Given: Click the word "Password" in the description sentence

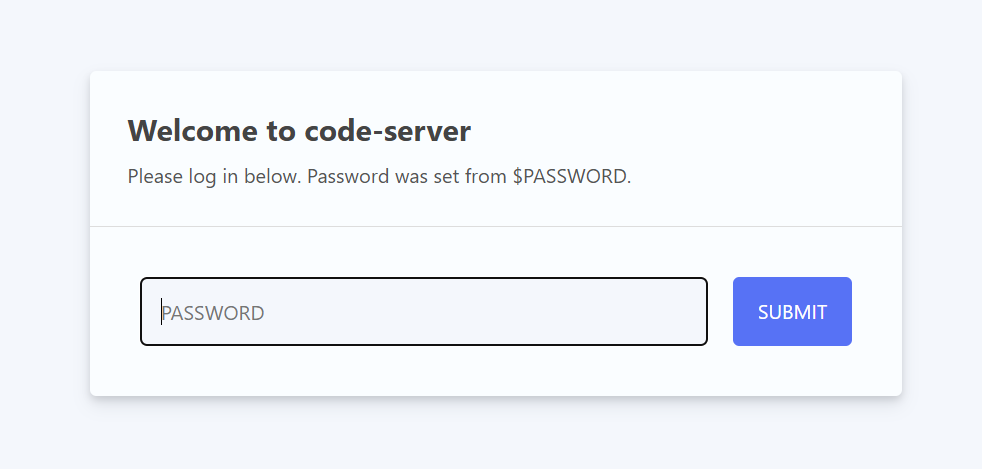Looking at the screenshot, I should coord(347,177).
